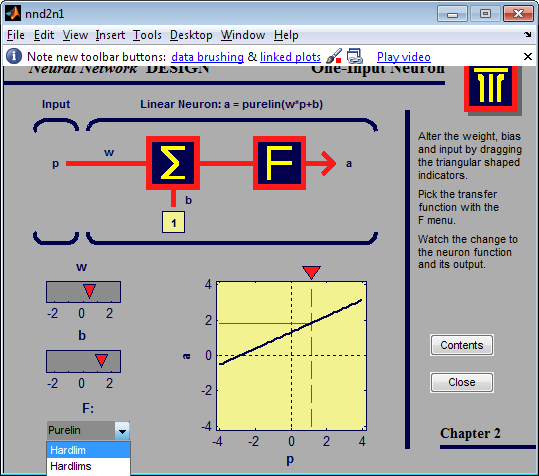Open the Desktop menu
The image size is (539, 476).
click(x=191, y=35)
